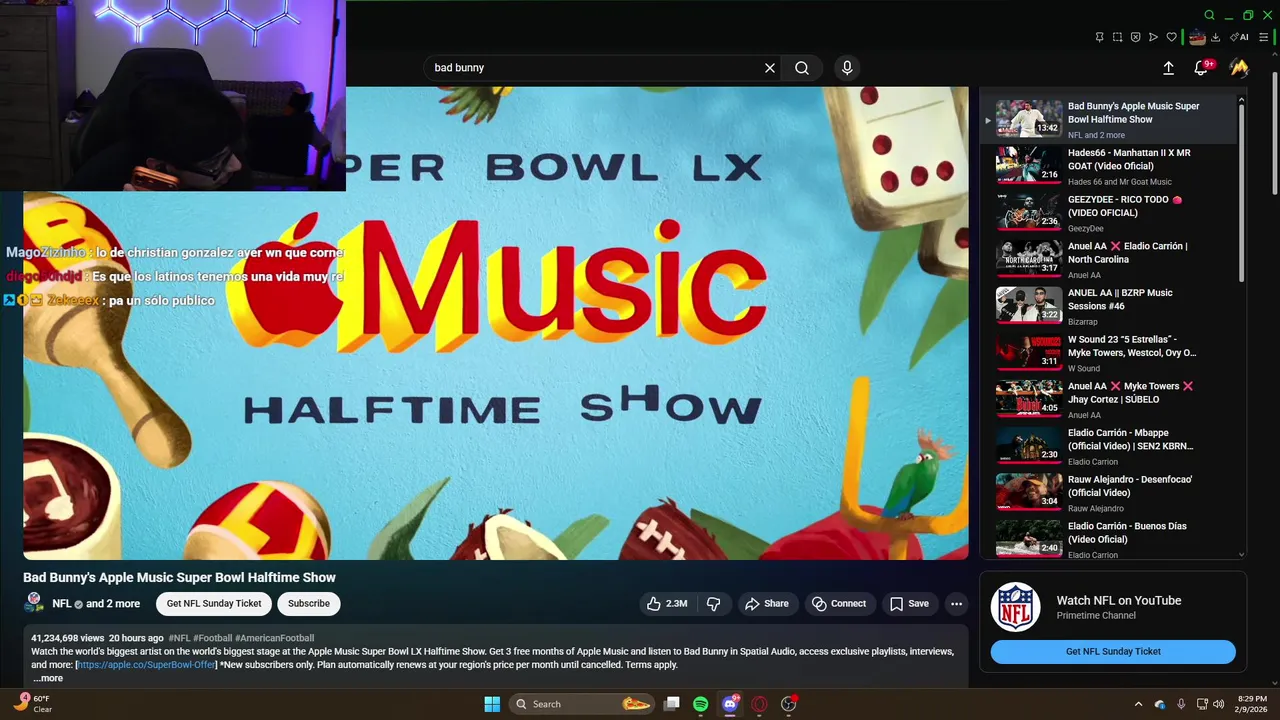This screenshot has height=720, width=1280.
Task: Show hidden system tray icons chevron
Action: [x=1138, y=704]
